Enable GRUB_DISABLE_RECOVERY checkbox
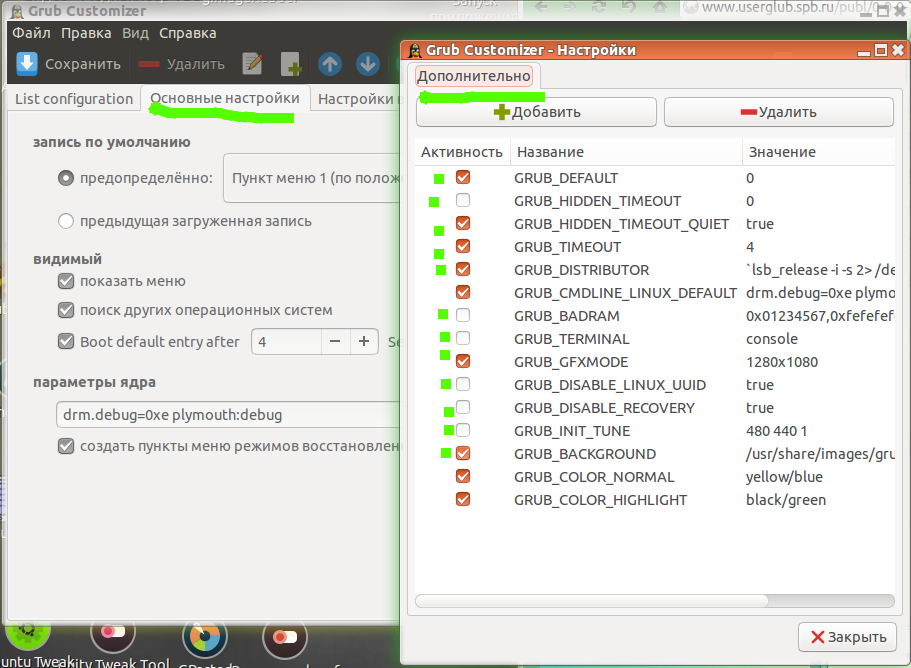This screenshot has width=911, height=668. pyautogui.click(x=463, y=407)
